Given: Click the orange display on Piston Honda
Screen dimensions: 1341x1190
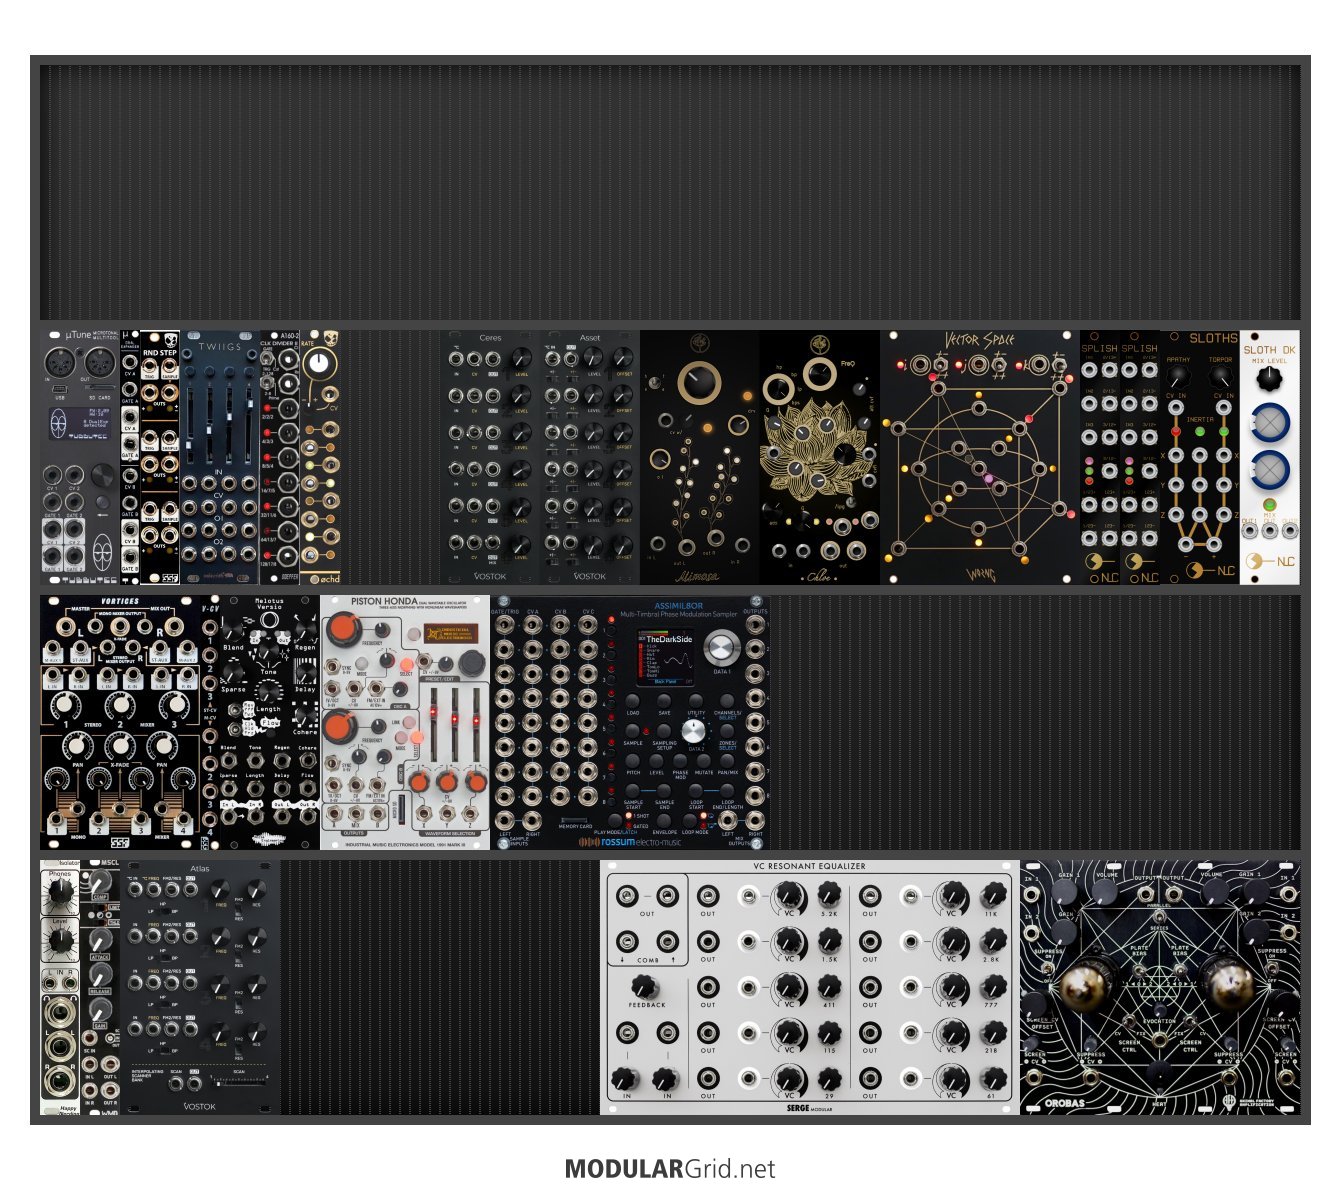Looking at the screenshot, I should [449, 635].
